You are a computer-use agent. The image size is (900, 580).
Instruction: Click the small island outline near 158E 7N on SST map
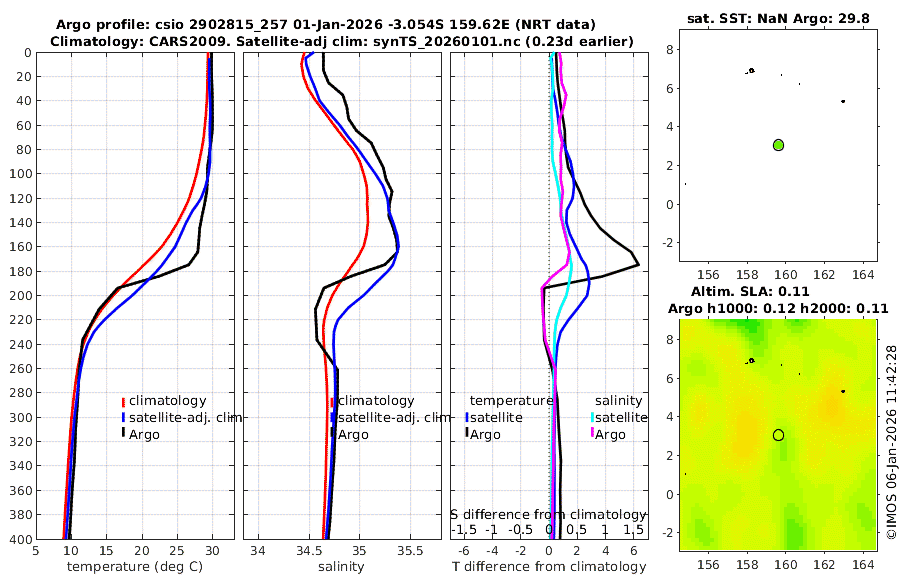751,71
